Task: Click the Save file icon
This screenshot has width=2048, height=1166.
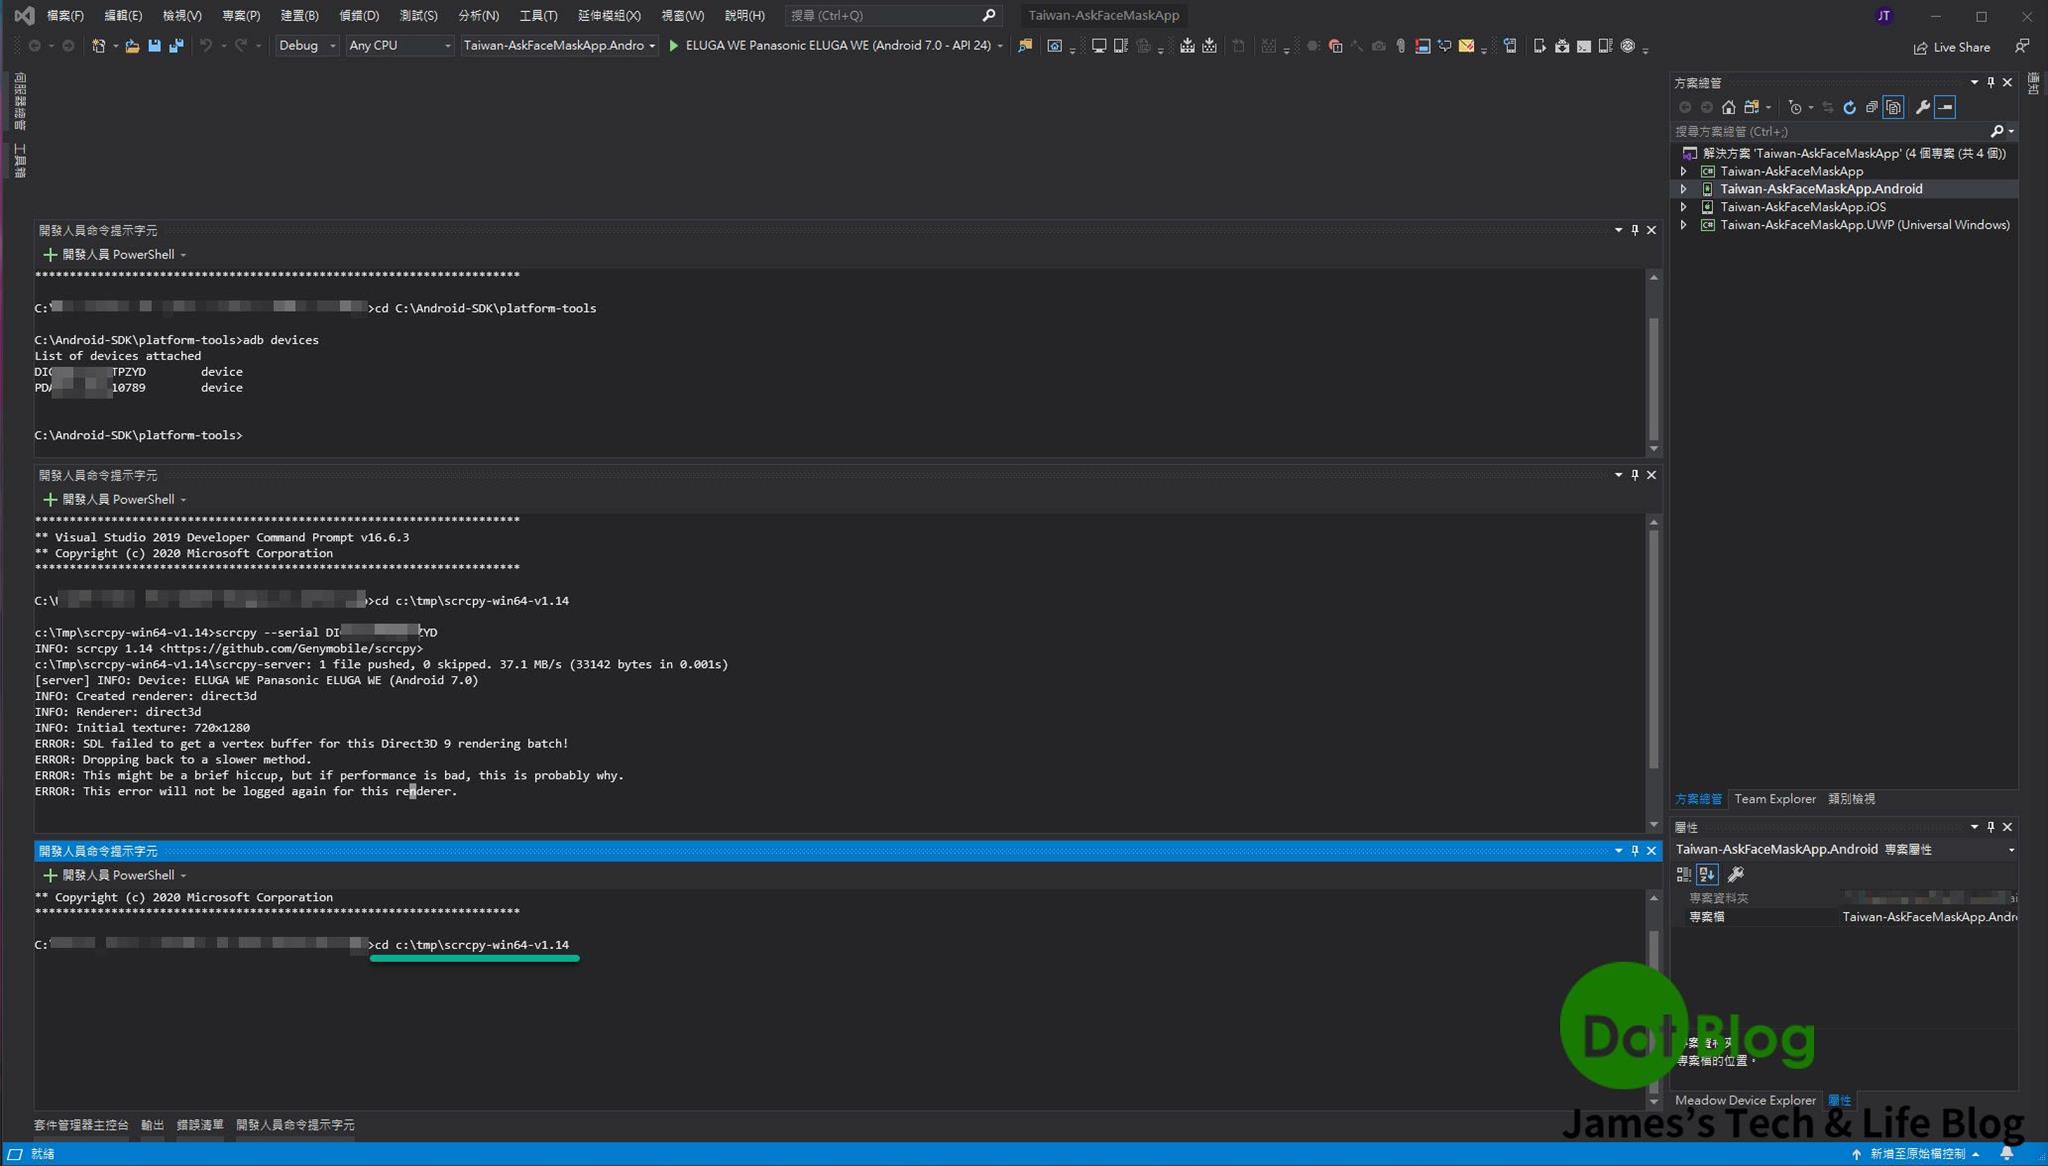Action: [x=154, y=46]
